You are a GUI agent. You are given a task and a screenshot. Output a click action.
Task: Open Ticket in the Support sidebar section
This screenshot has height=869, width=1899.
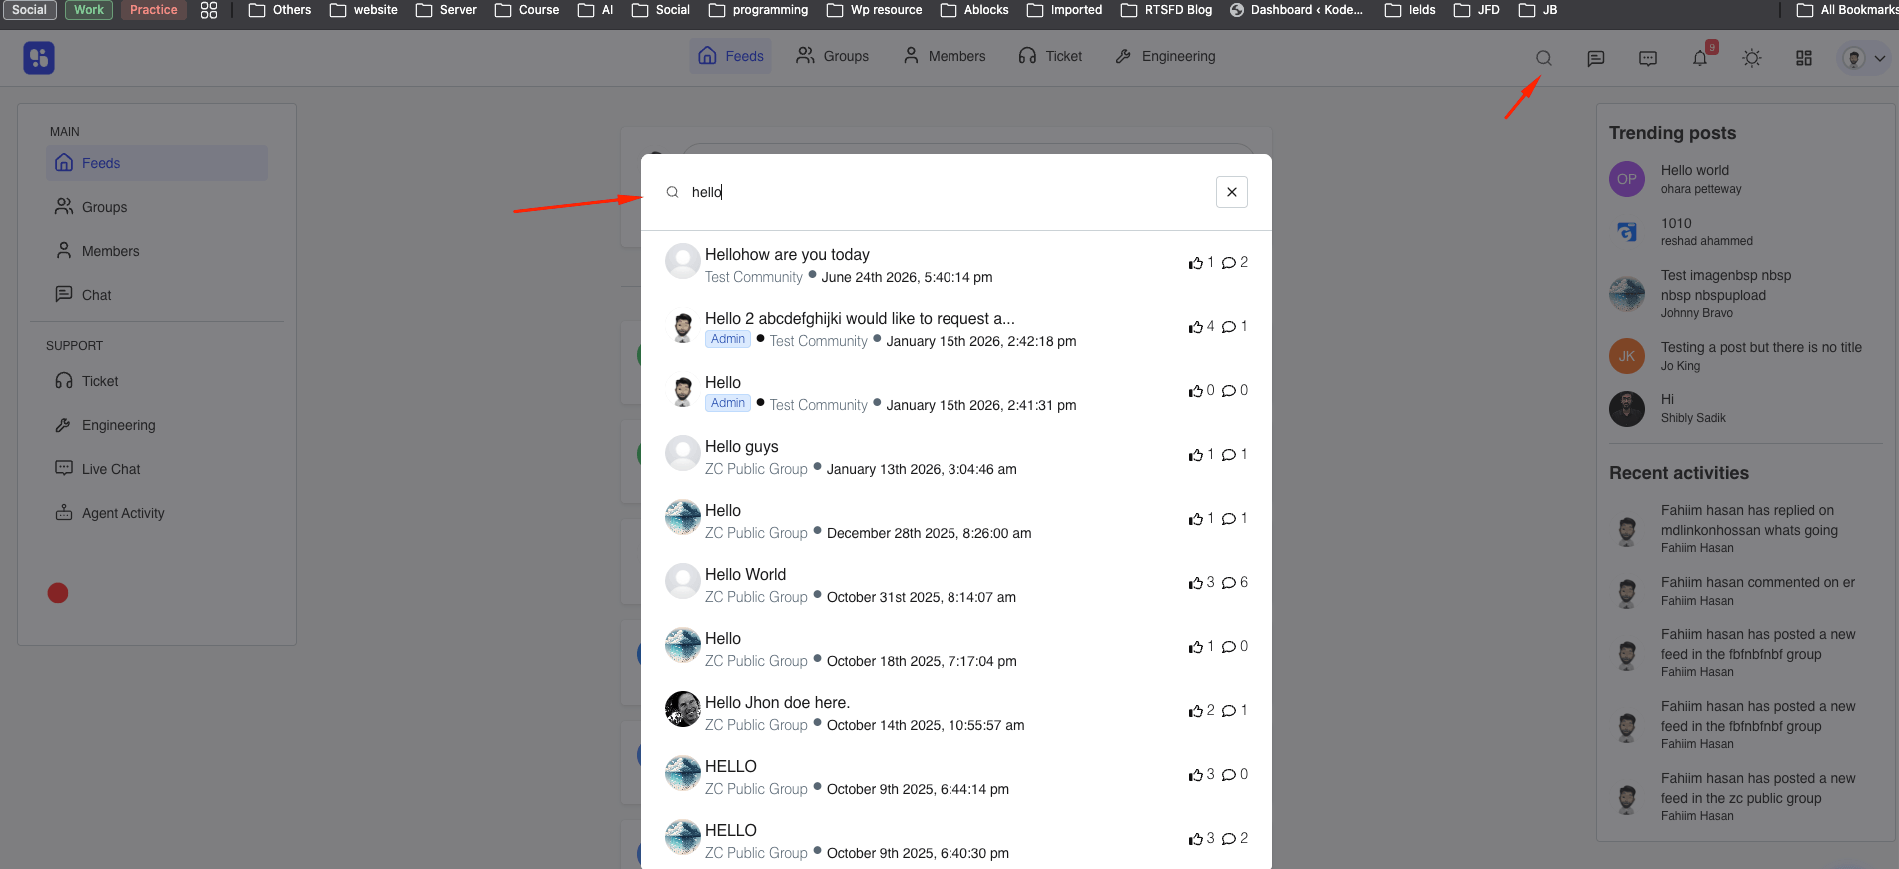click(157, 381)
